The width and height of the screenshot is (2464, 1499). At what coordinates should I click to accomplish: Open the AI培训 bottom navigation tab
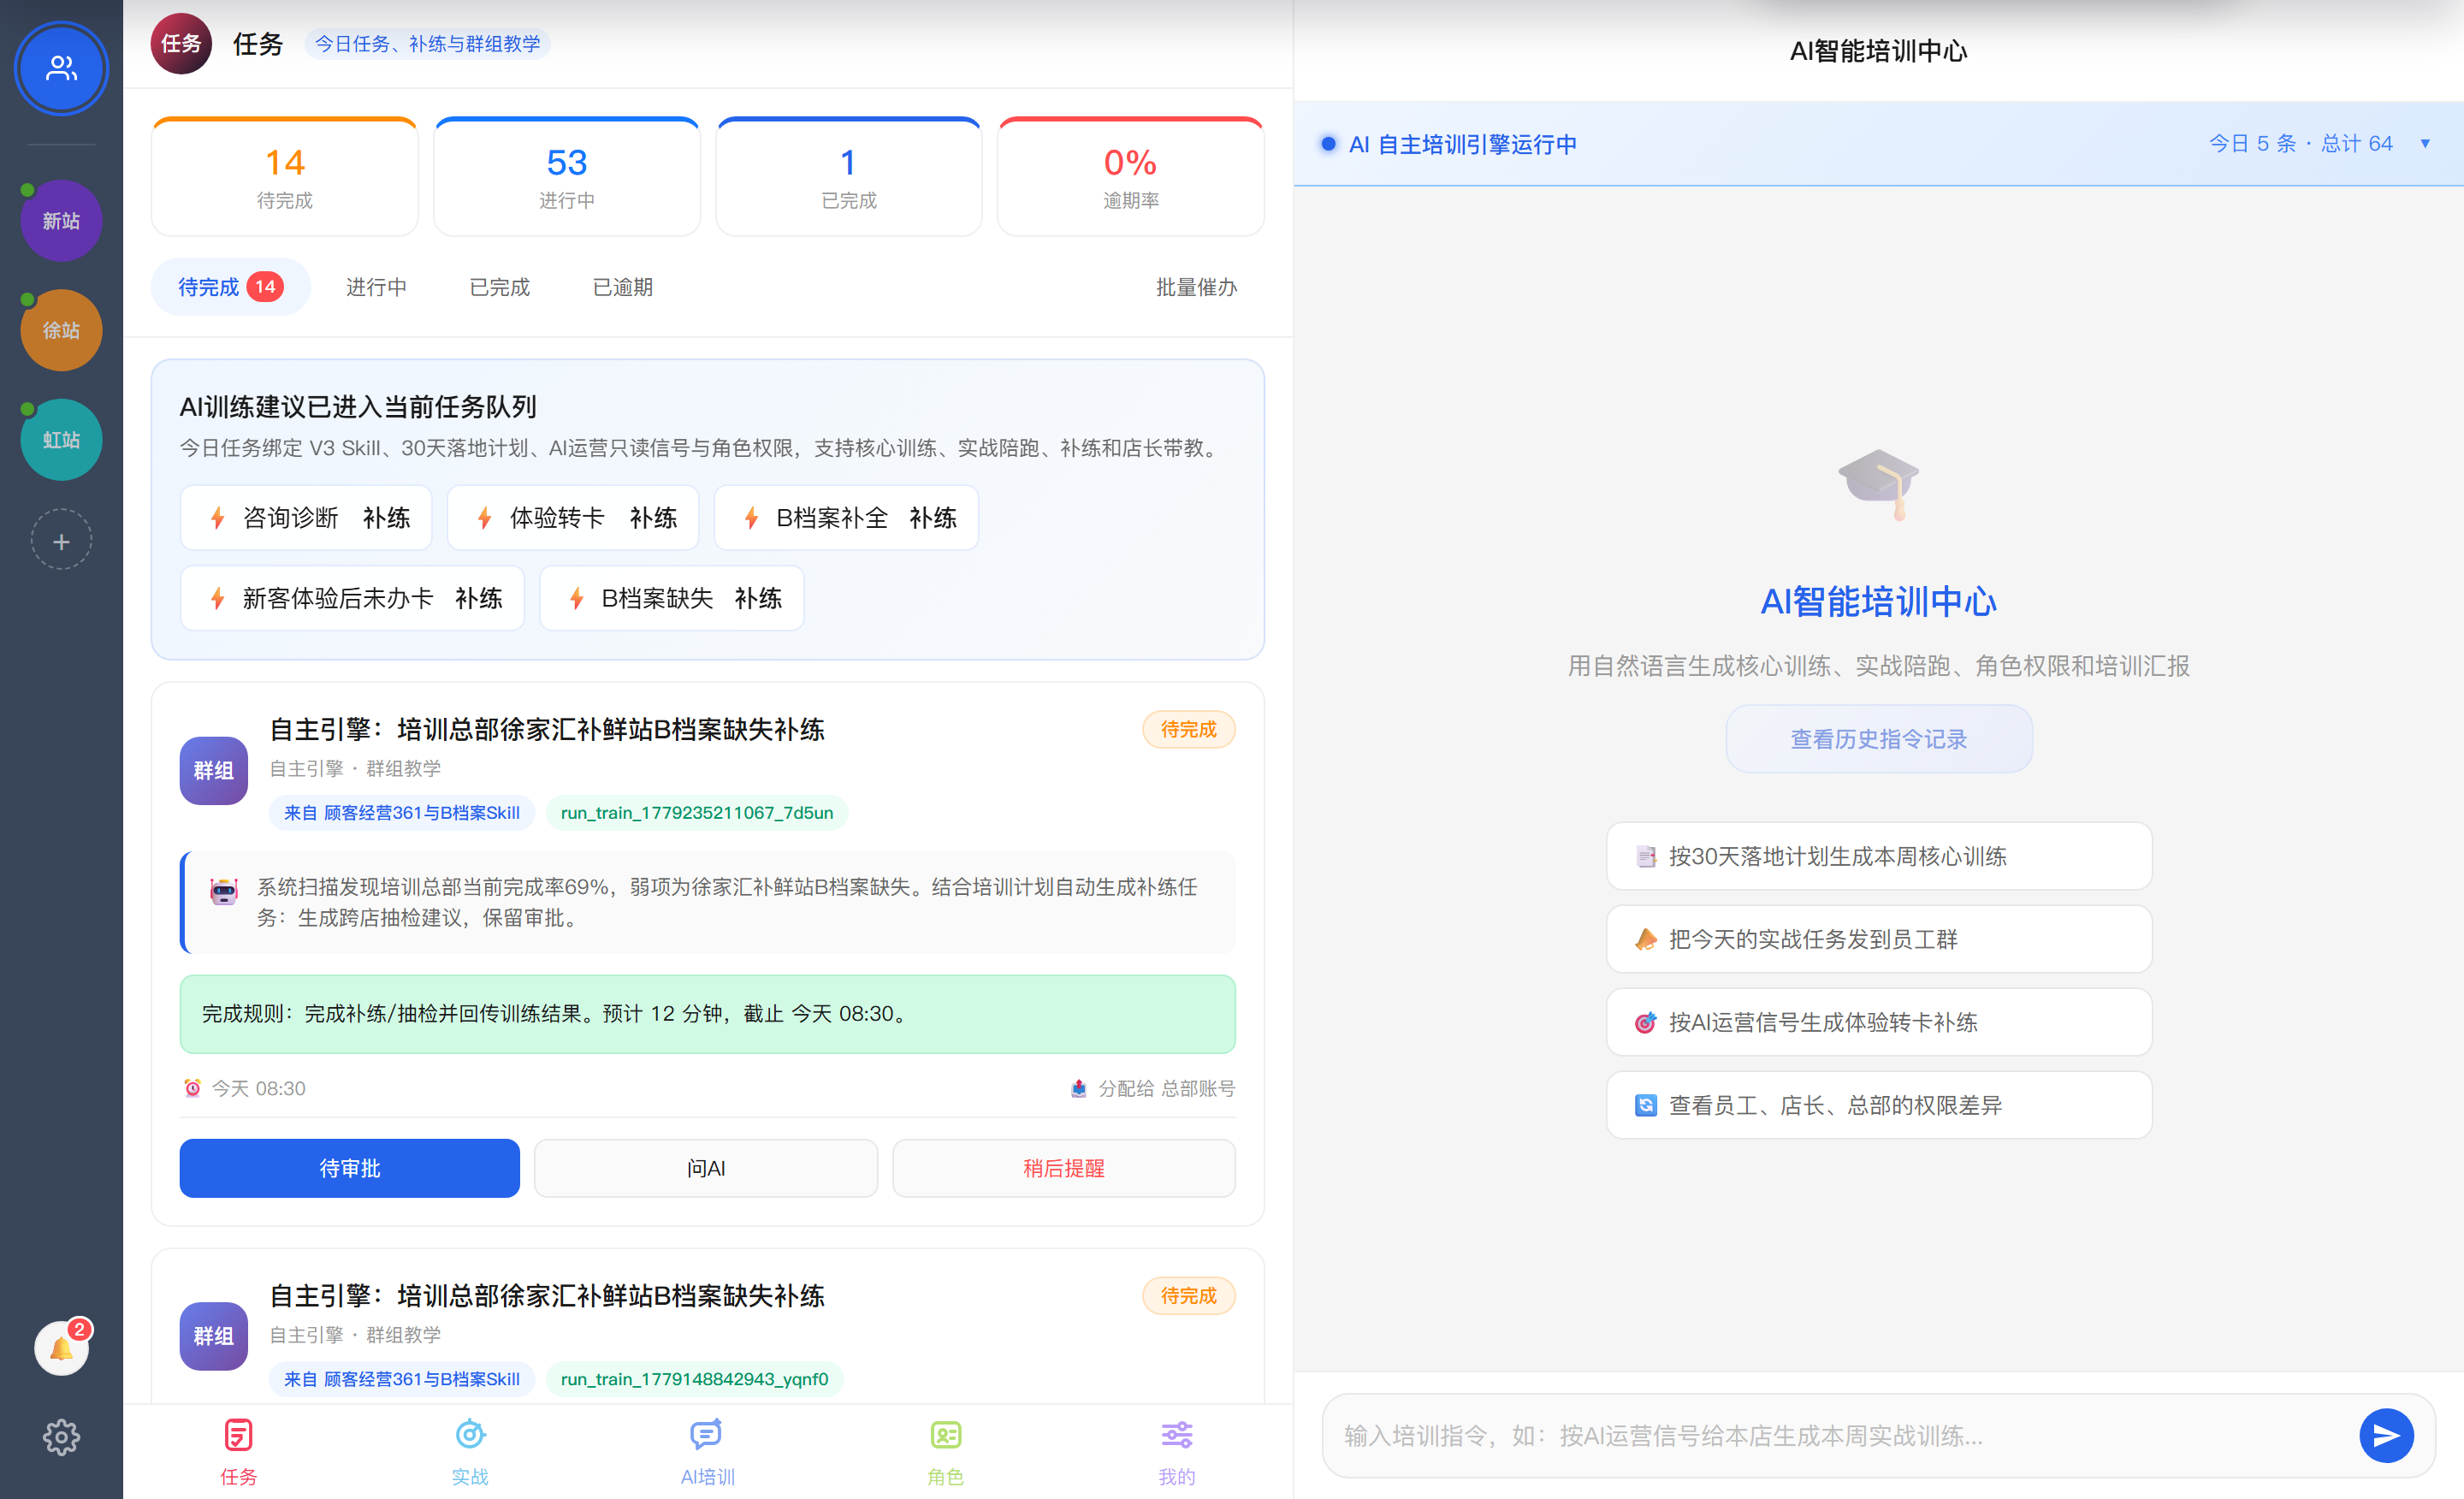point(707,1452)
